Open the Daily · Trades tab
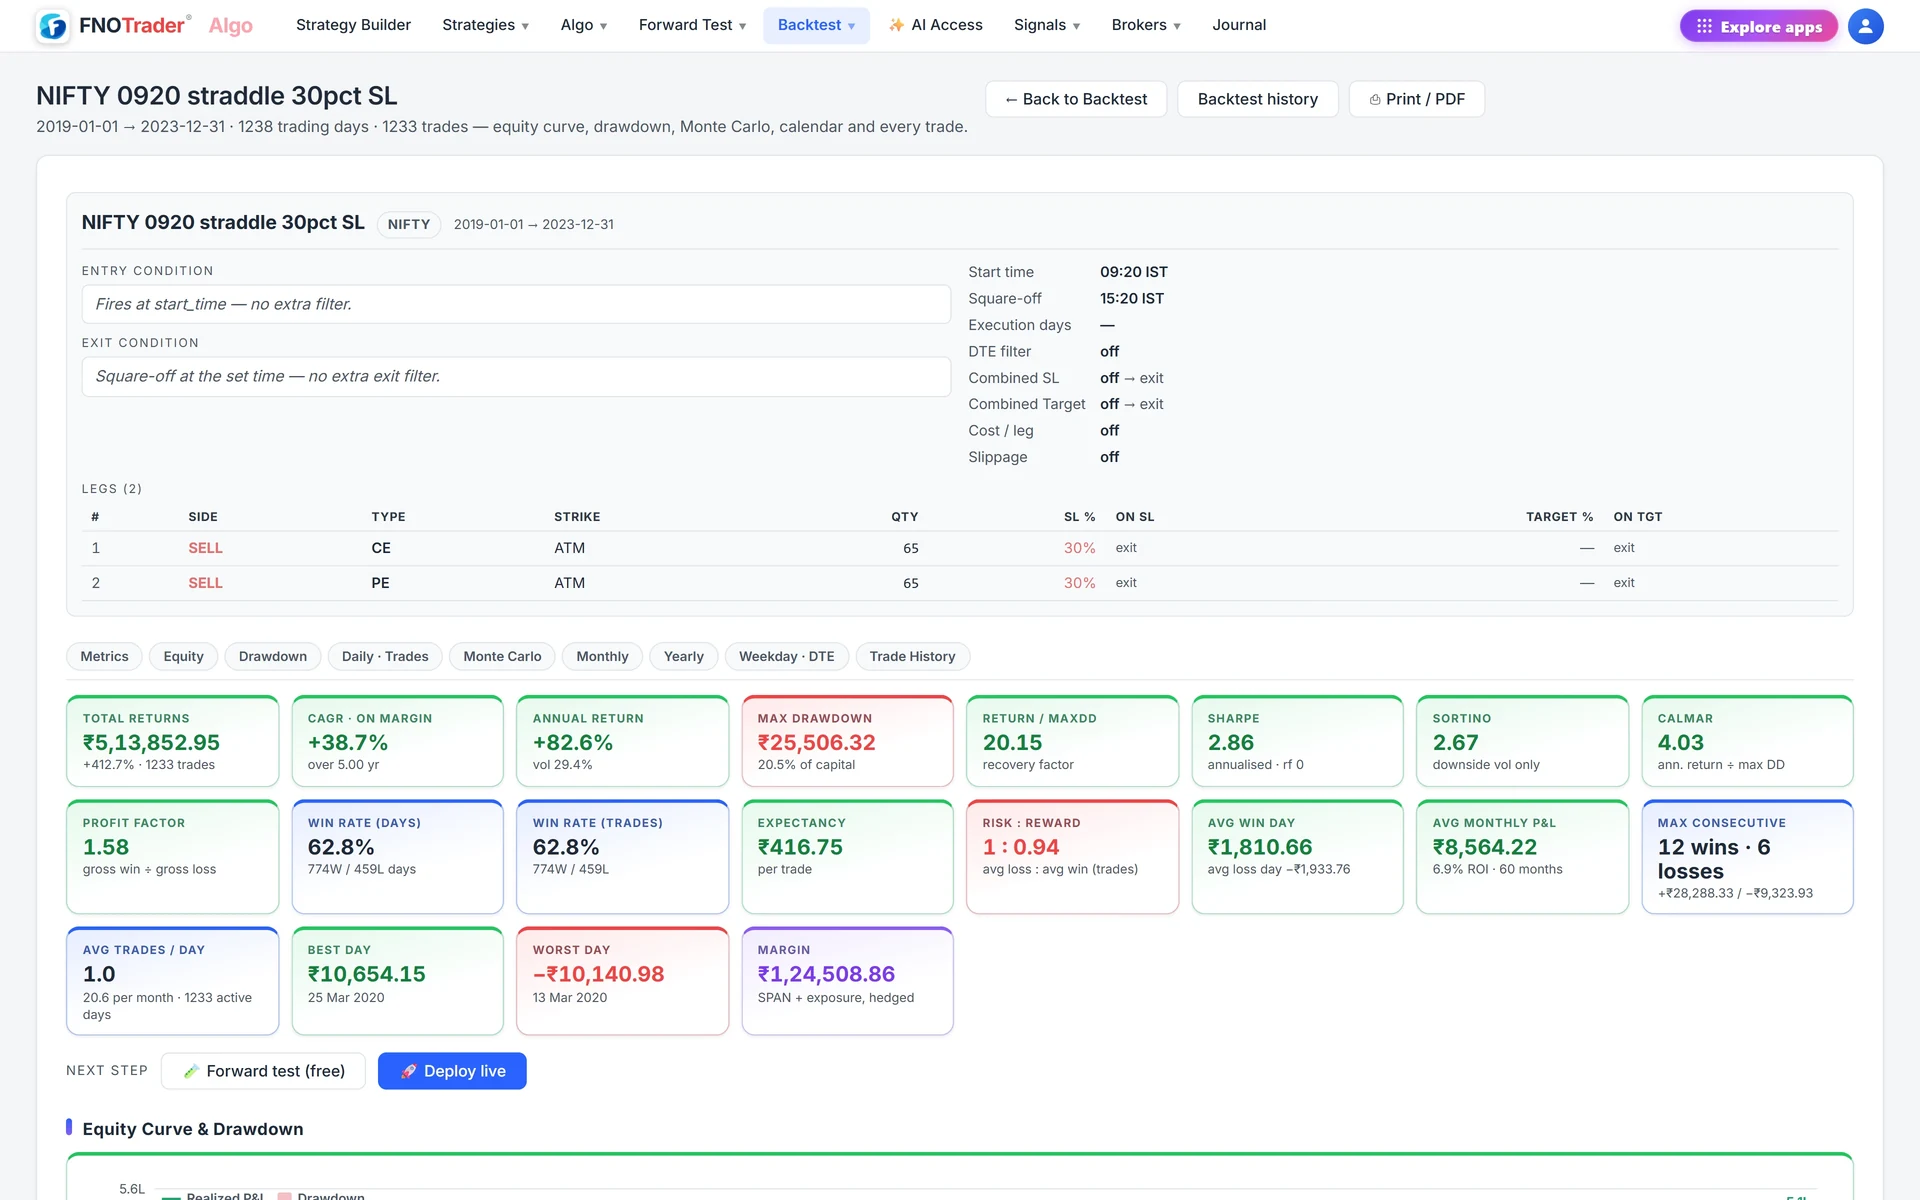The width and height of the screenshot is (1920, 1200). [385, 656]
